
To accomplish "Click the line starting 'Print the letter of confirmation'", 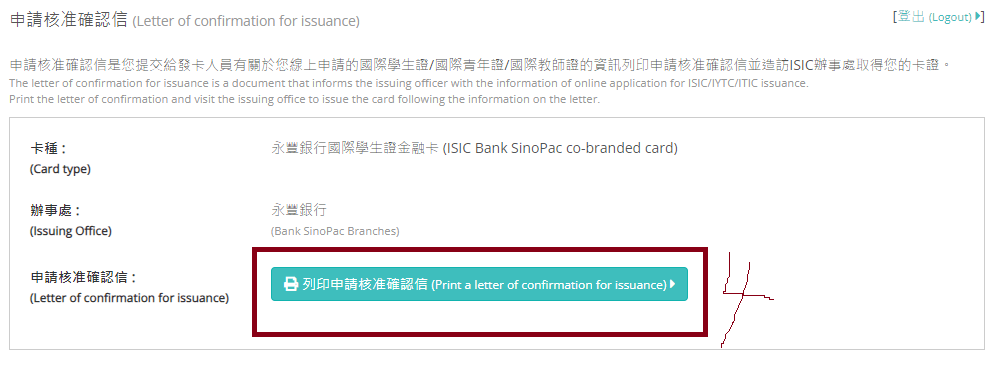I will click(305, 100).
